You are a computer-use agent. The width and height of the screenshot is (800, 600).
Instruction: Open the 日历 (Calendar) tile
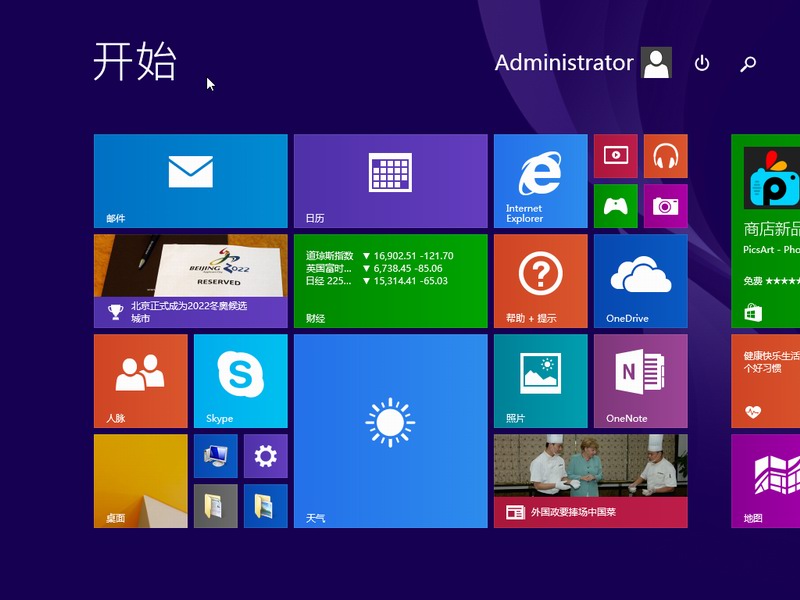[389, 180]
